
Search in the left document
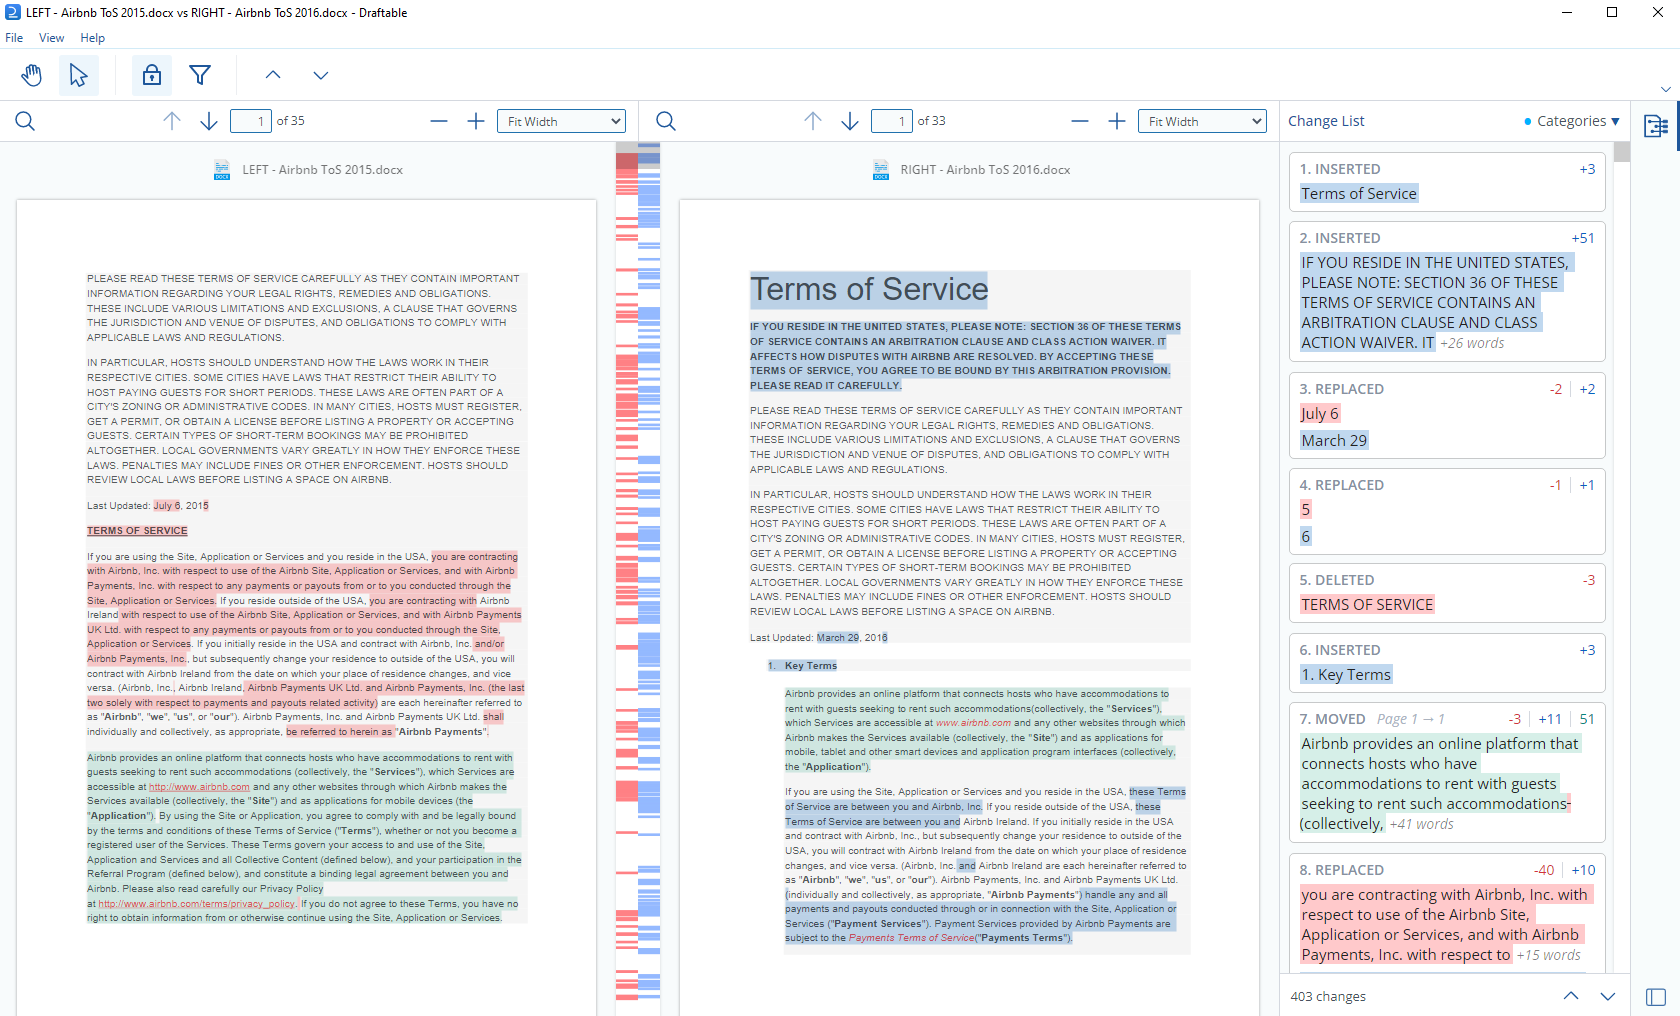point(25,121)
